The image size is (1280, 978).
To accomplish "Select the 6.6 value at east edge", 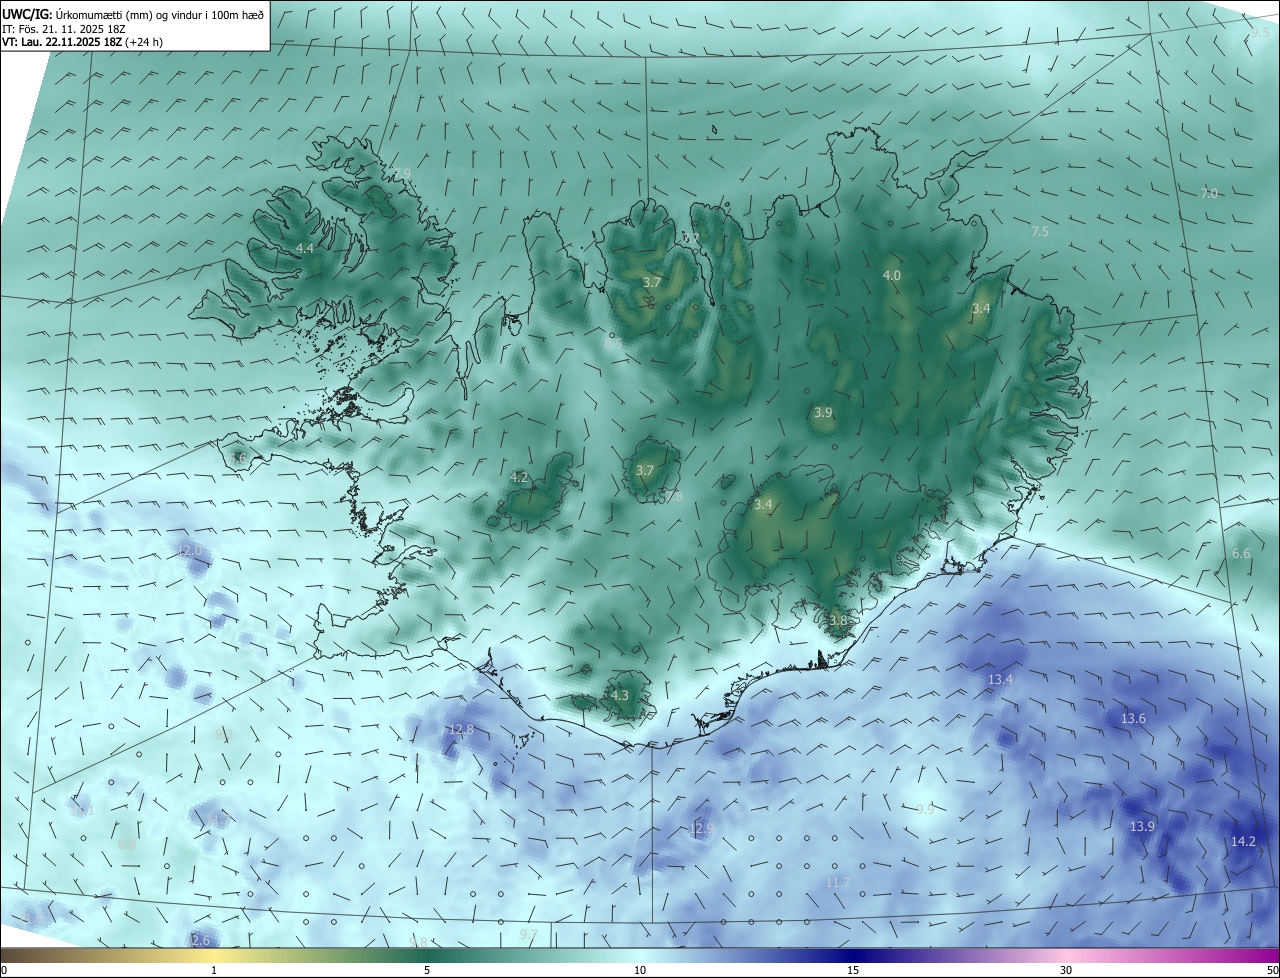I will 1241,554.
